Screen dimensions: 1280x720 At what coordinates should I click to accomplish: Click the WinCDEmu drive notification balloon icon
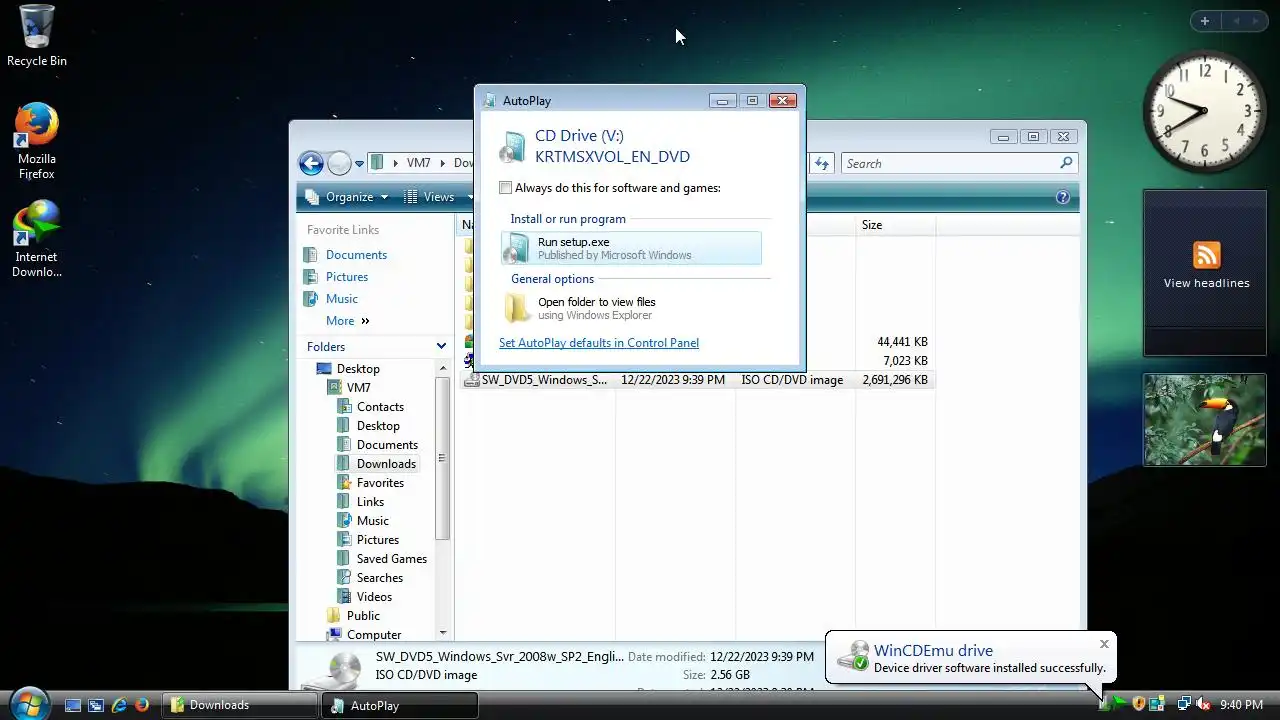click(852, 657)
